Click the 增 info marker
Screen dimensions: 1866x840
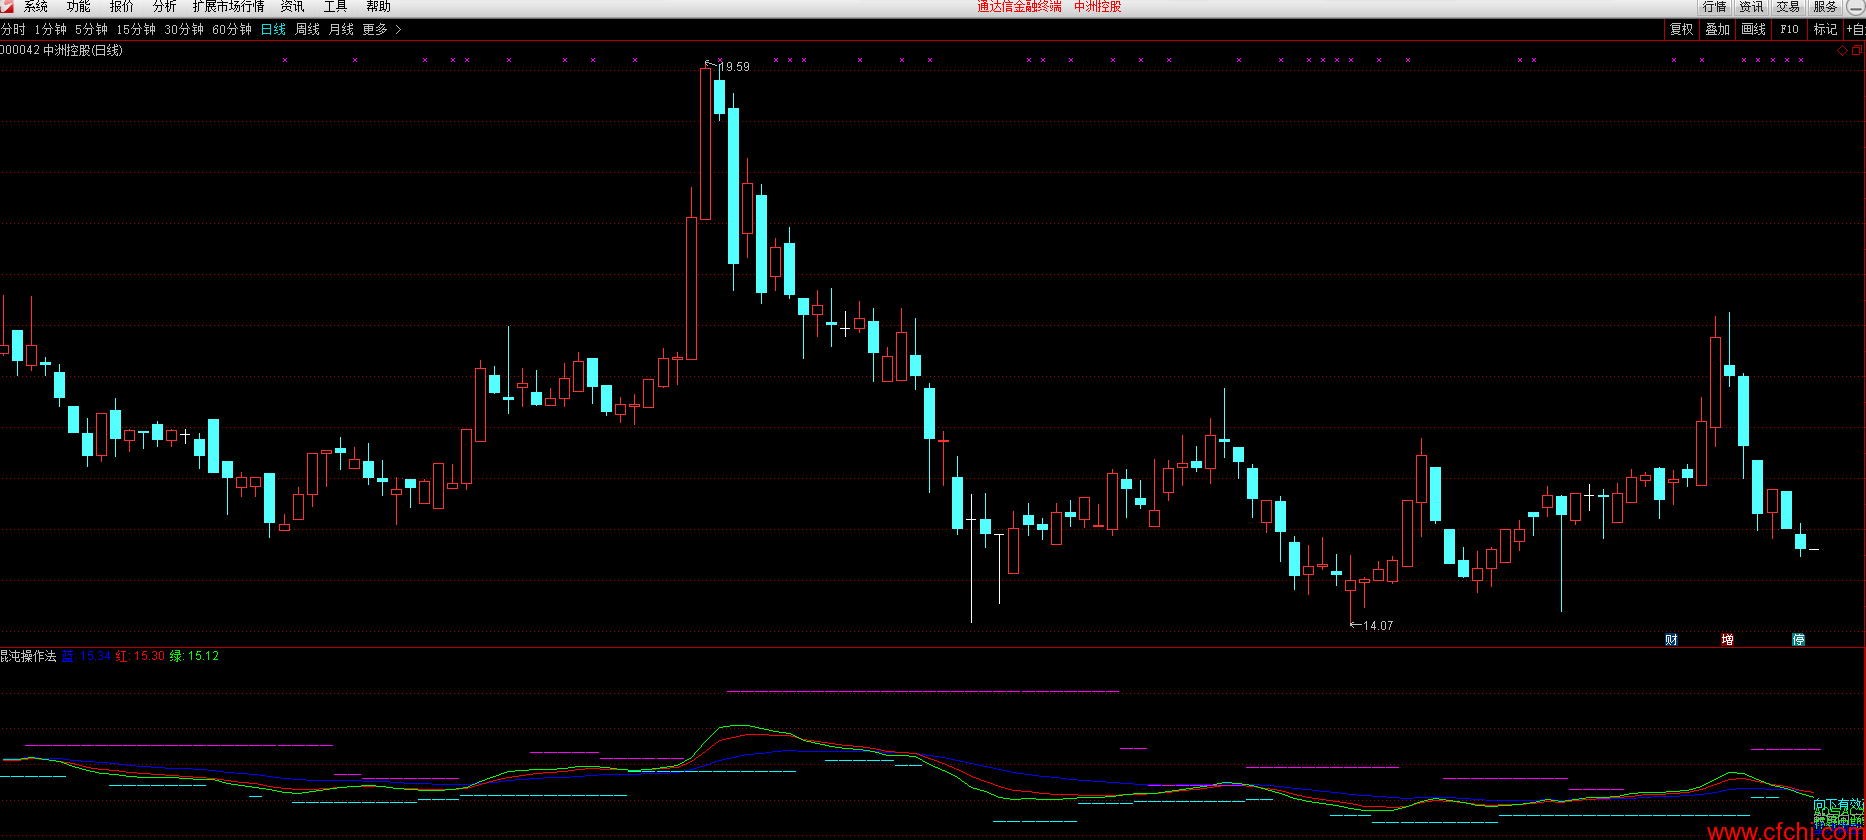pos(1727,640)
